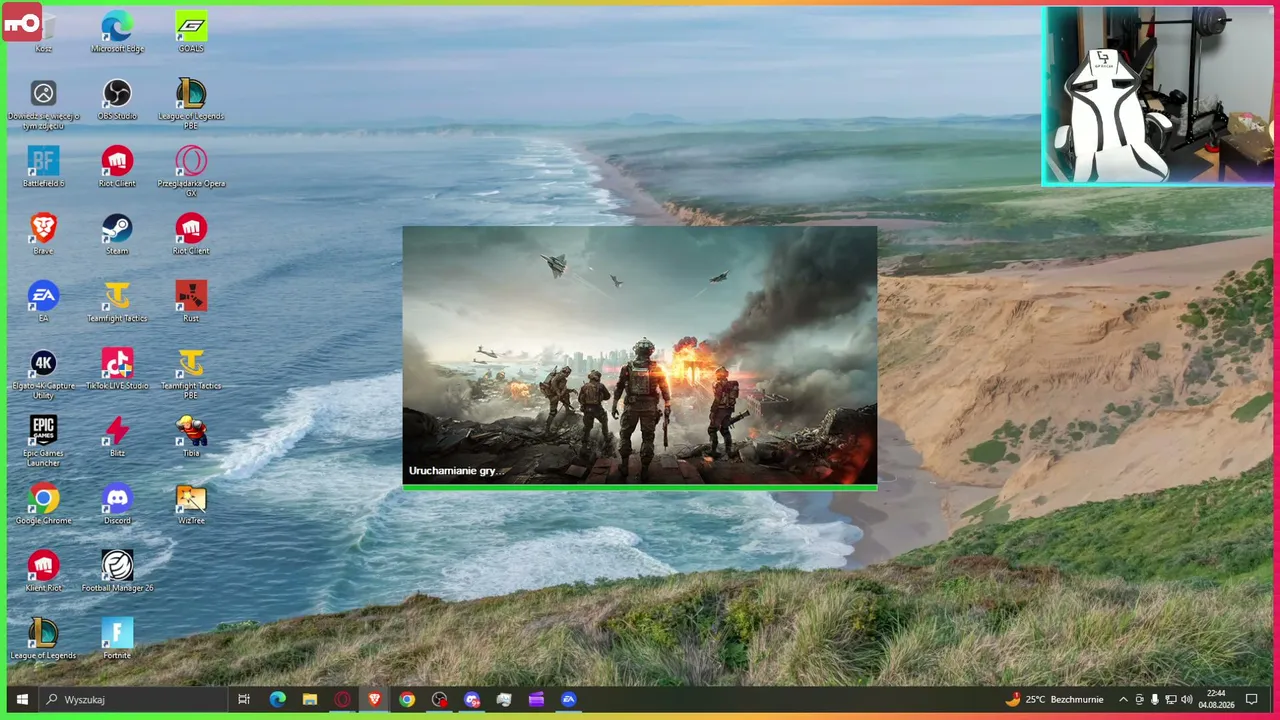Open the Meet Now camera tray icon

1139,700
